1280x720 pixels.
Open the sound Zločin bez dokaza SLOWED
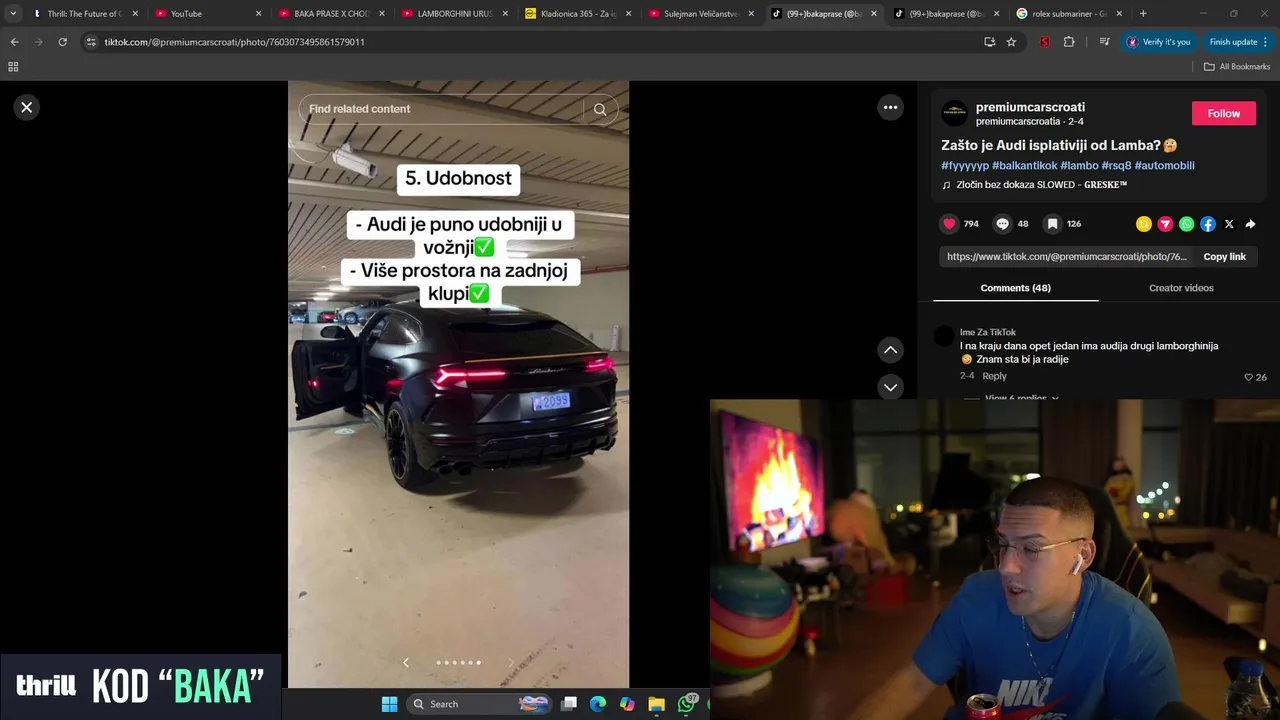coord(1041,185)
